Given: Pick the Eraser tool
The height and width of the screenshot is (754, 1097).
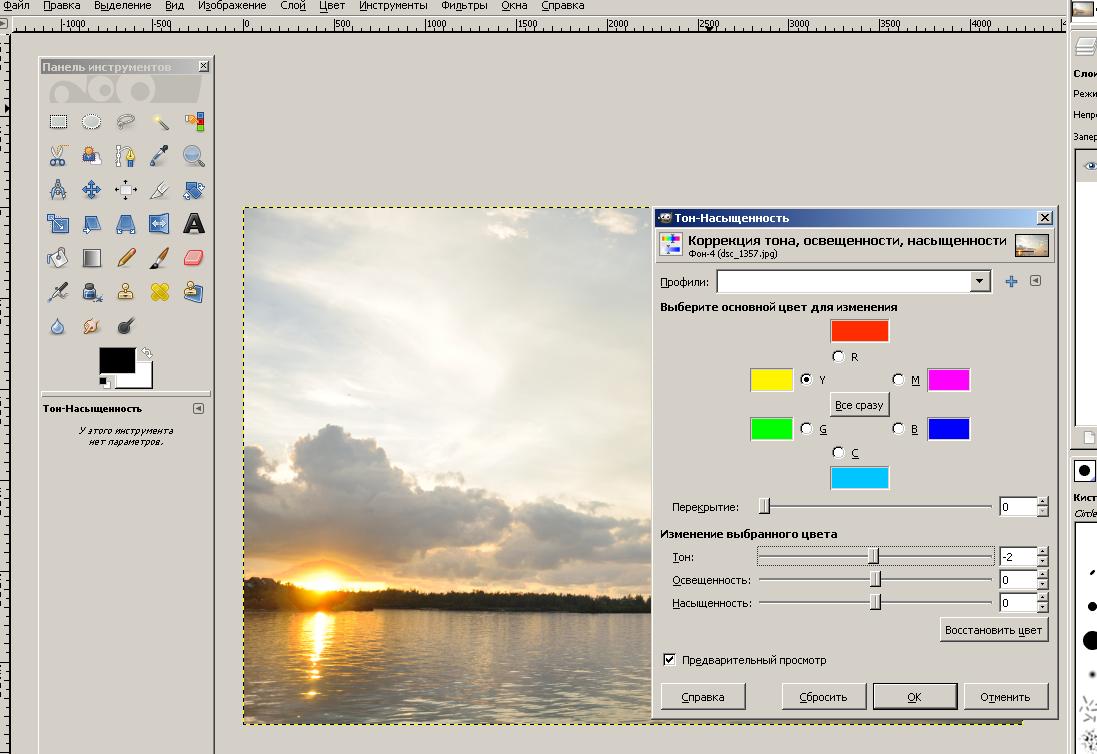Looking at the screenshot, I should pyautogui.click(x=194, y=258).
